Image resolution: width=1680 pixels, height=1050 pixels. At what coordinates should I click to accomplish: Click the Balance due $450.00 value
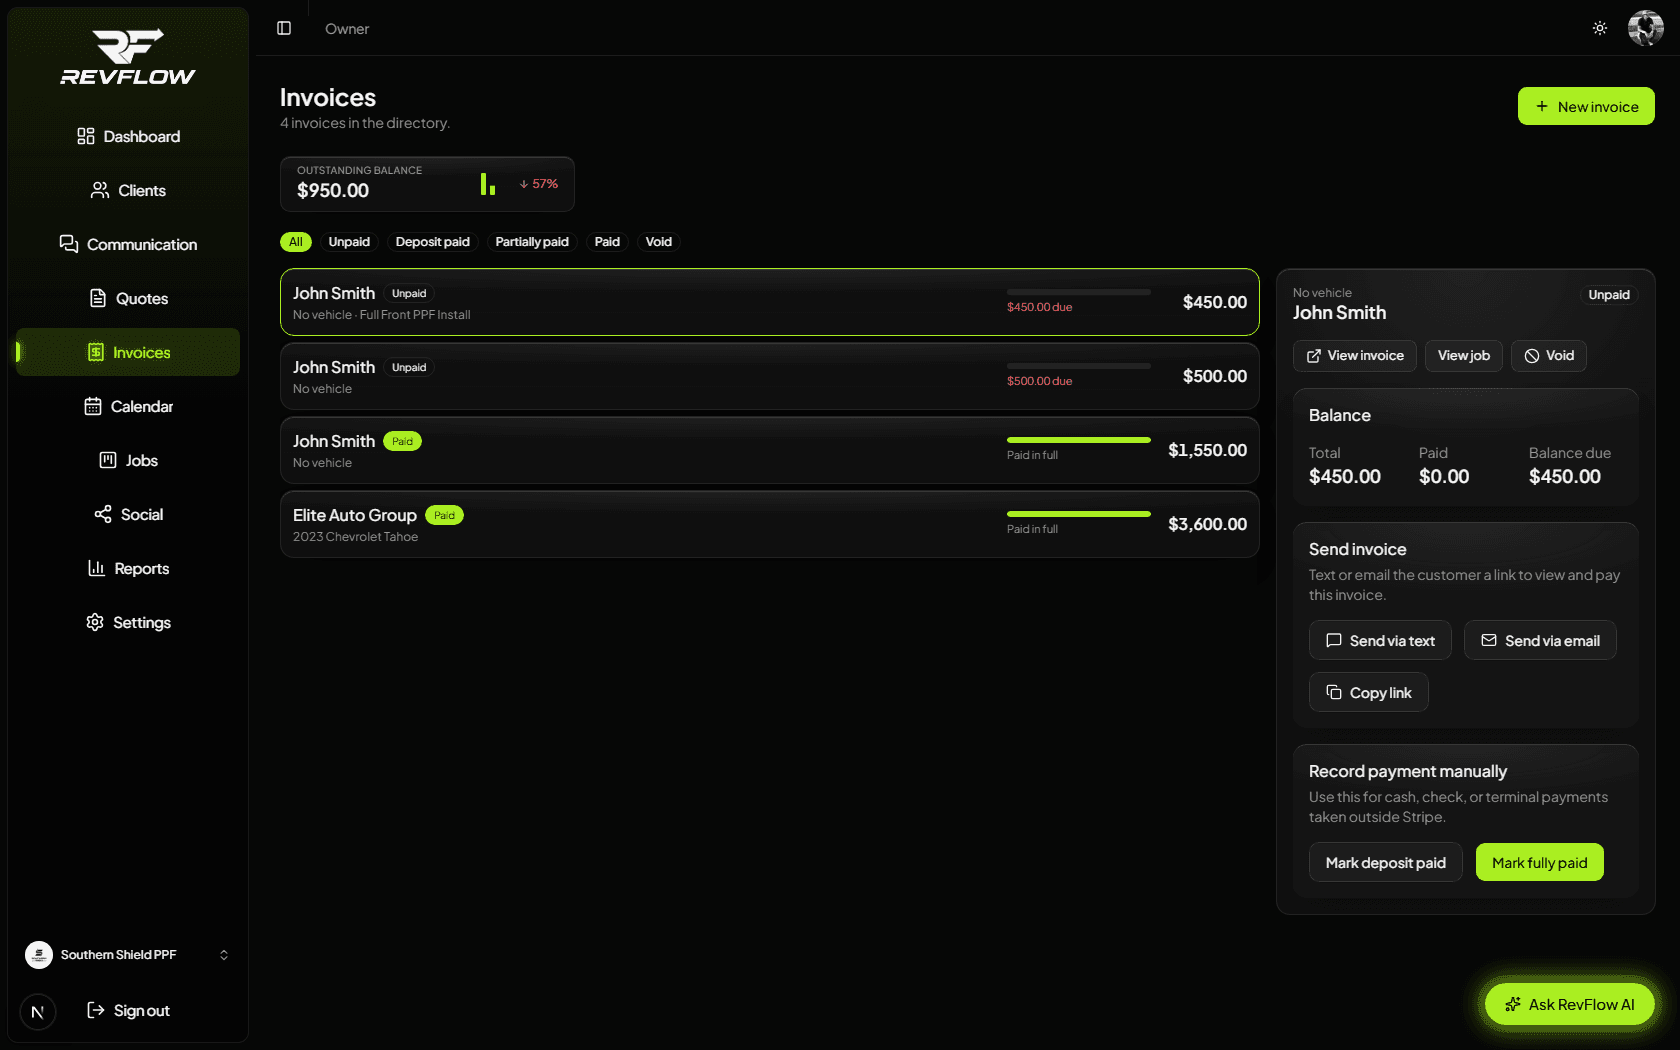[1565, 477]
